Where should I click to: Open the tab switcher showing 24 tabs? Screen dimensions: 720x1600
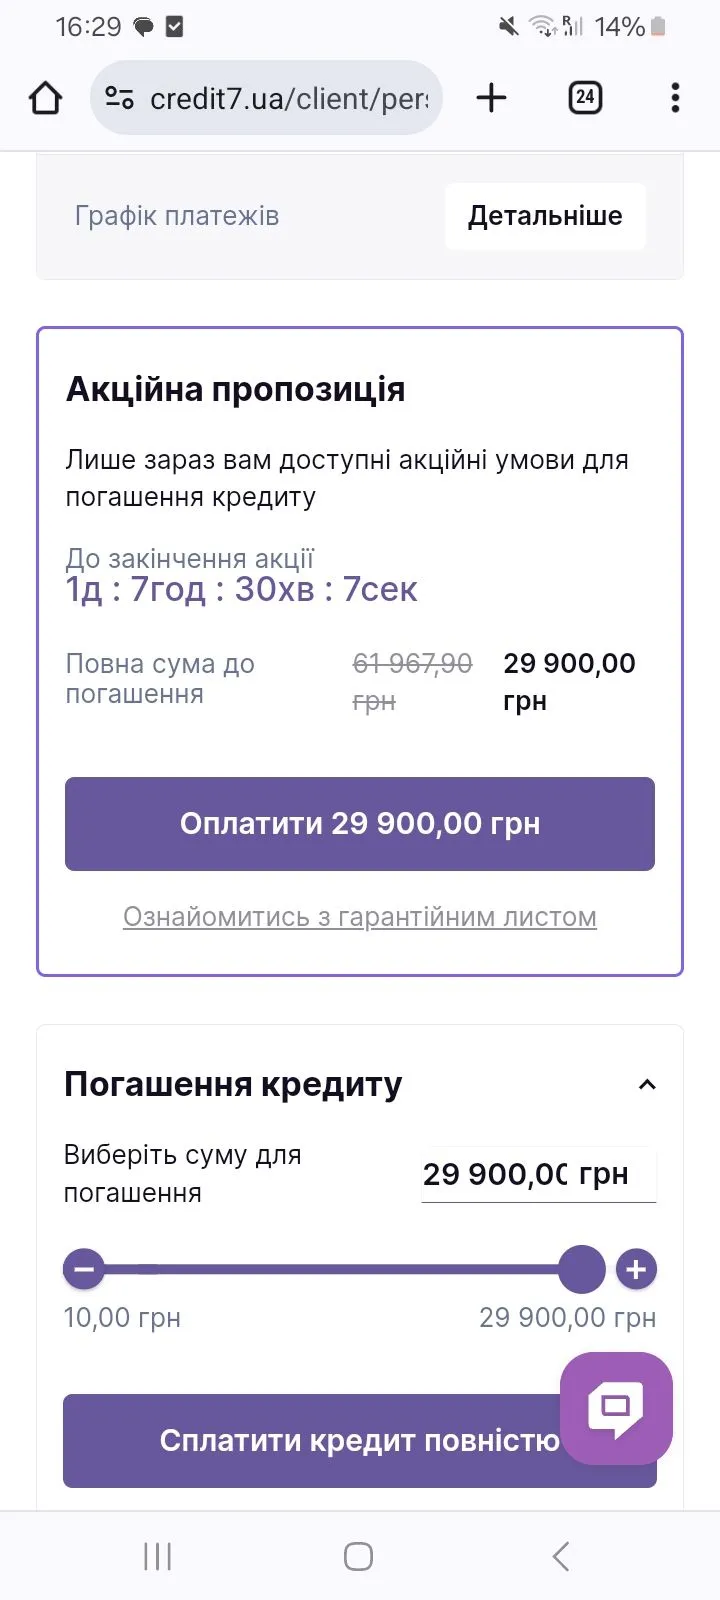click(x=585, y=98)
